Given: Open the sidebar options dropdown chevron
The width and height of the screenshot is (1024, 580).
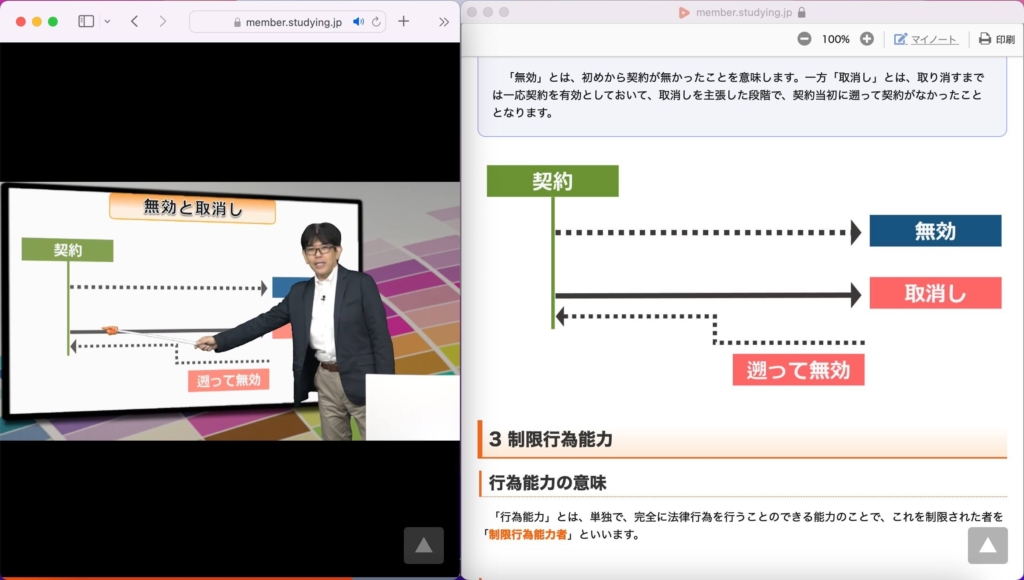Looking at the screenshot, I should [x=107, y=22].
